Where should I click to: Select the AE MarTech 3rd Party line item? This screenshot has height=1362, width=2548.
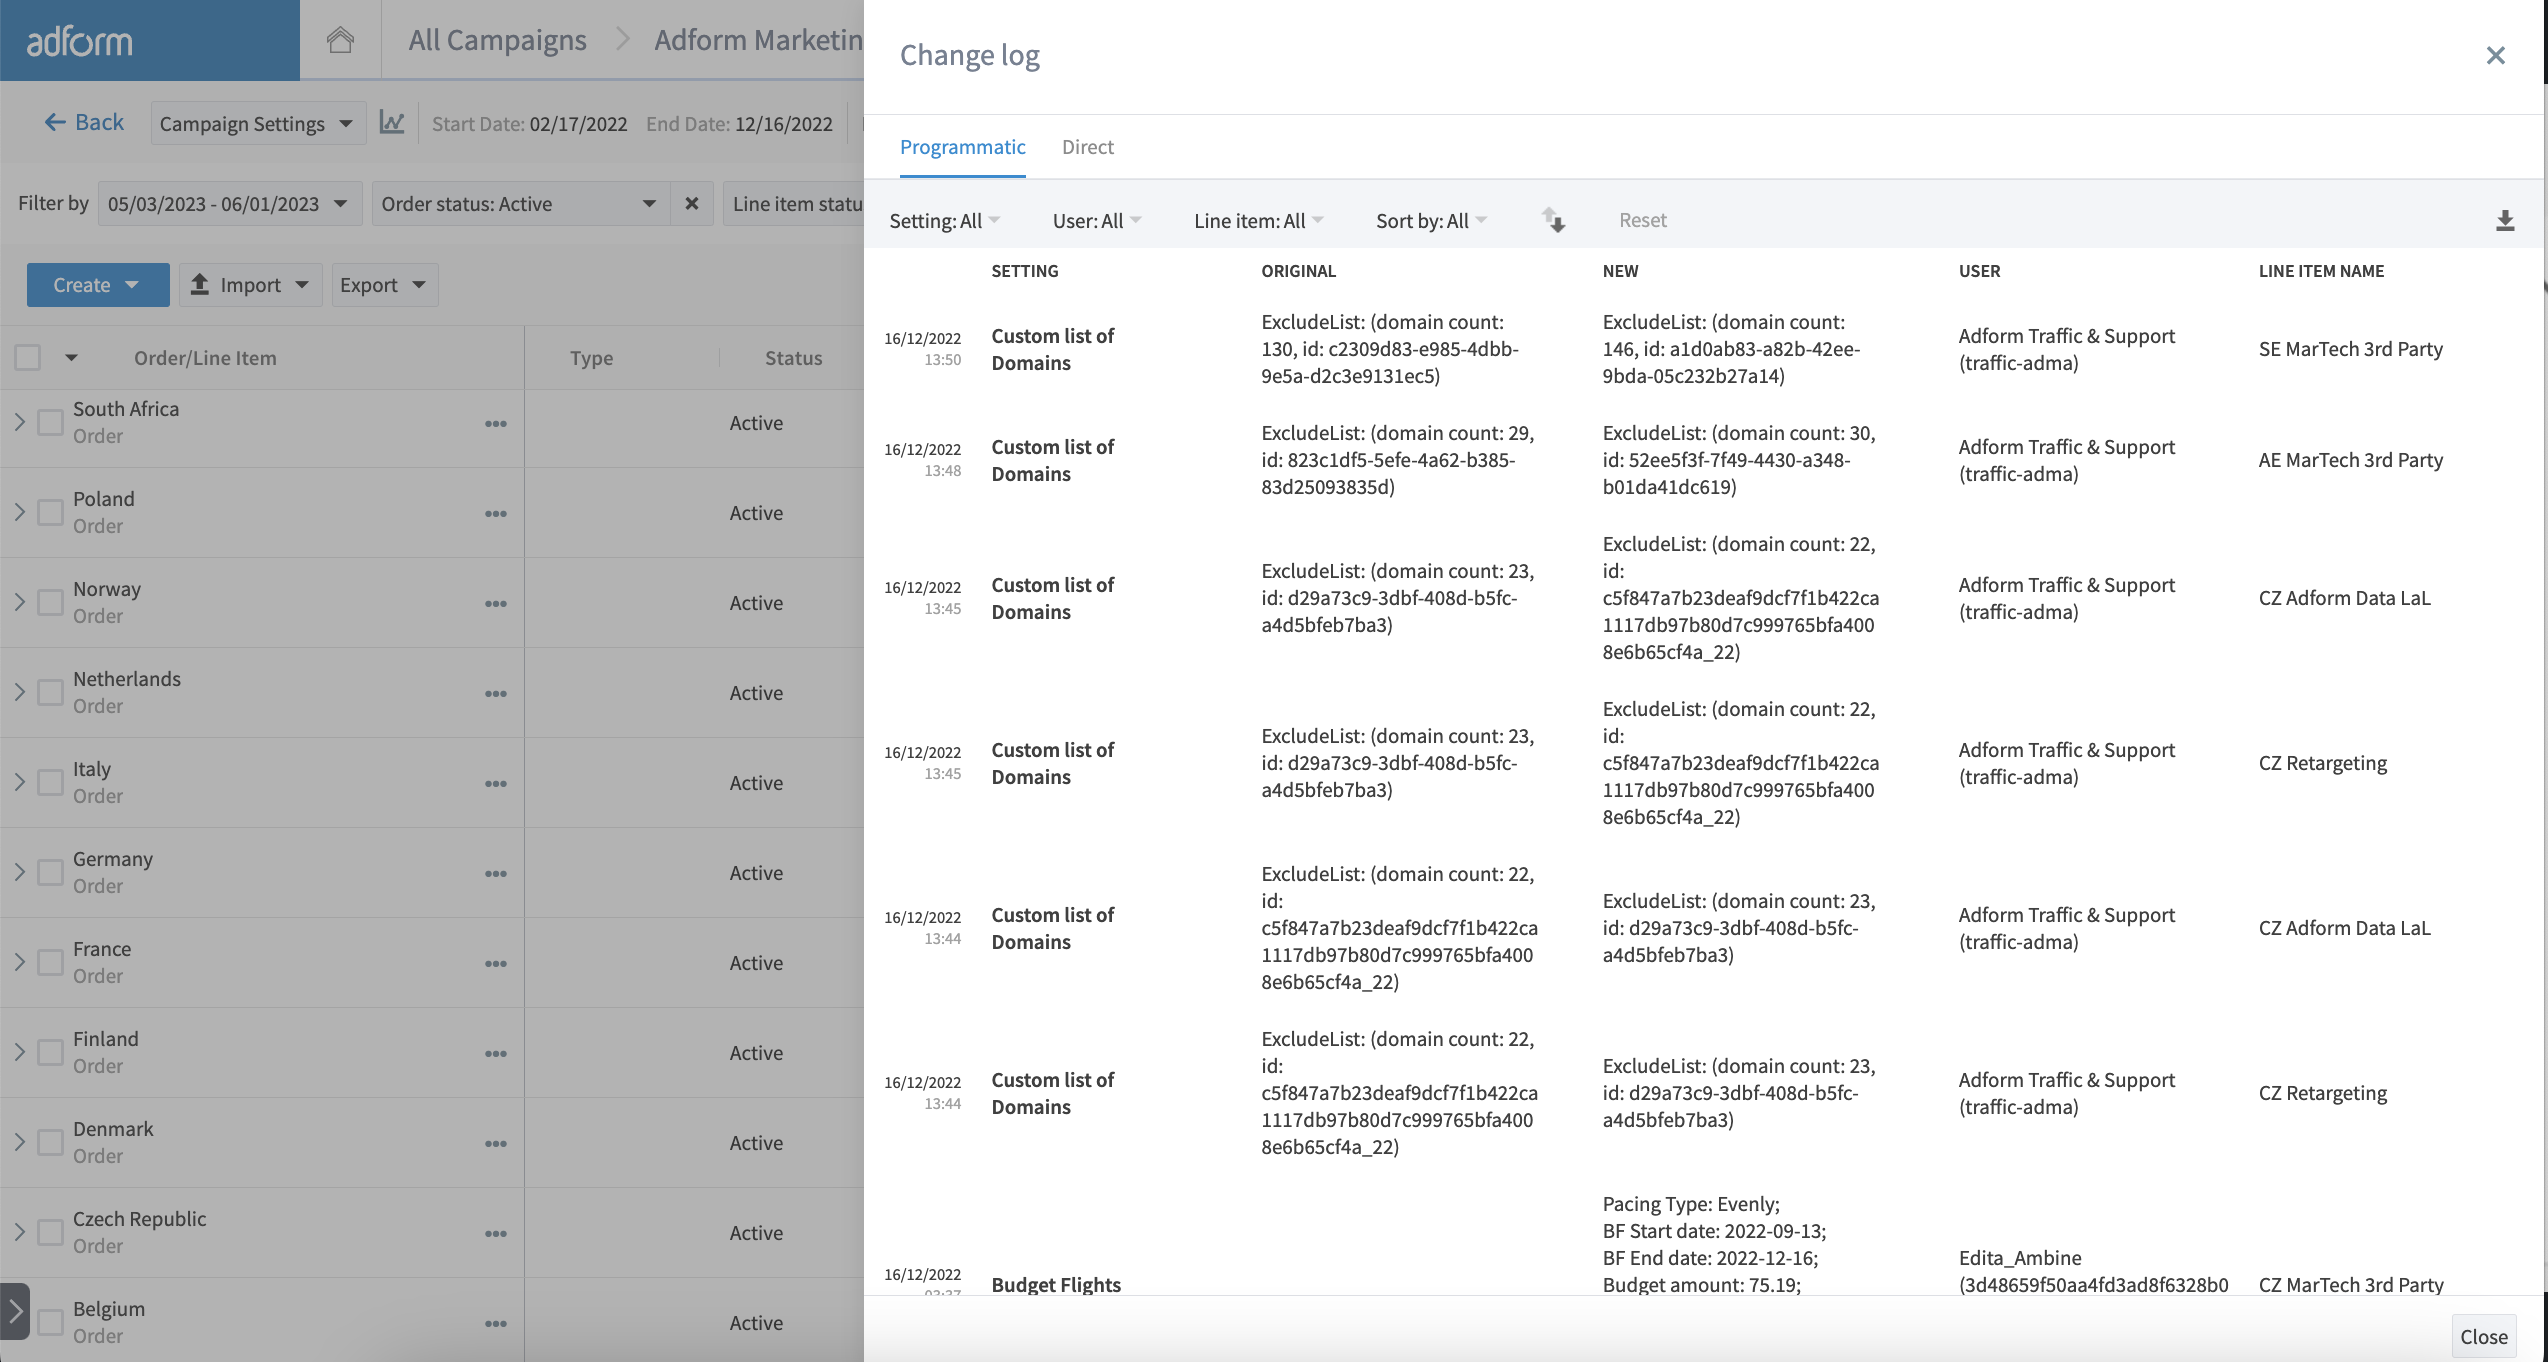(x=2350, y=460)
